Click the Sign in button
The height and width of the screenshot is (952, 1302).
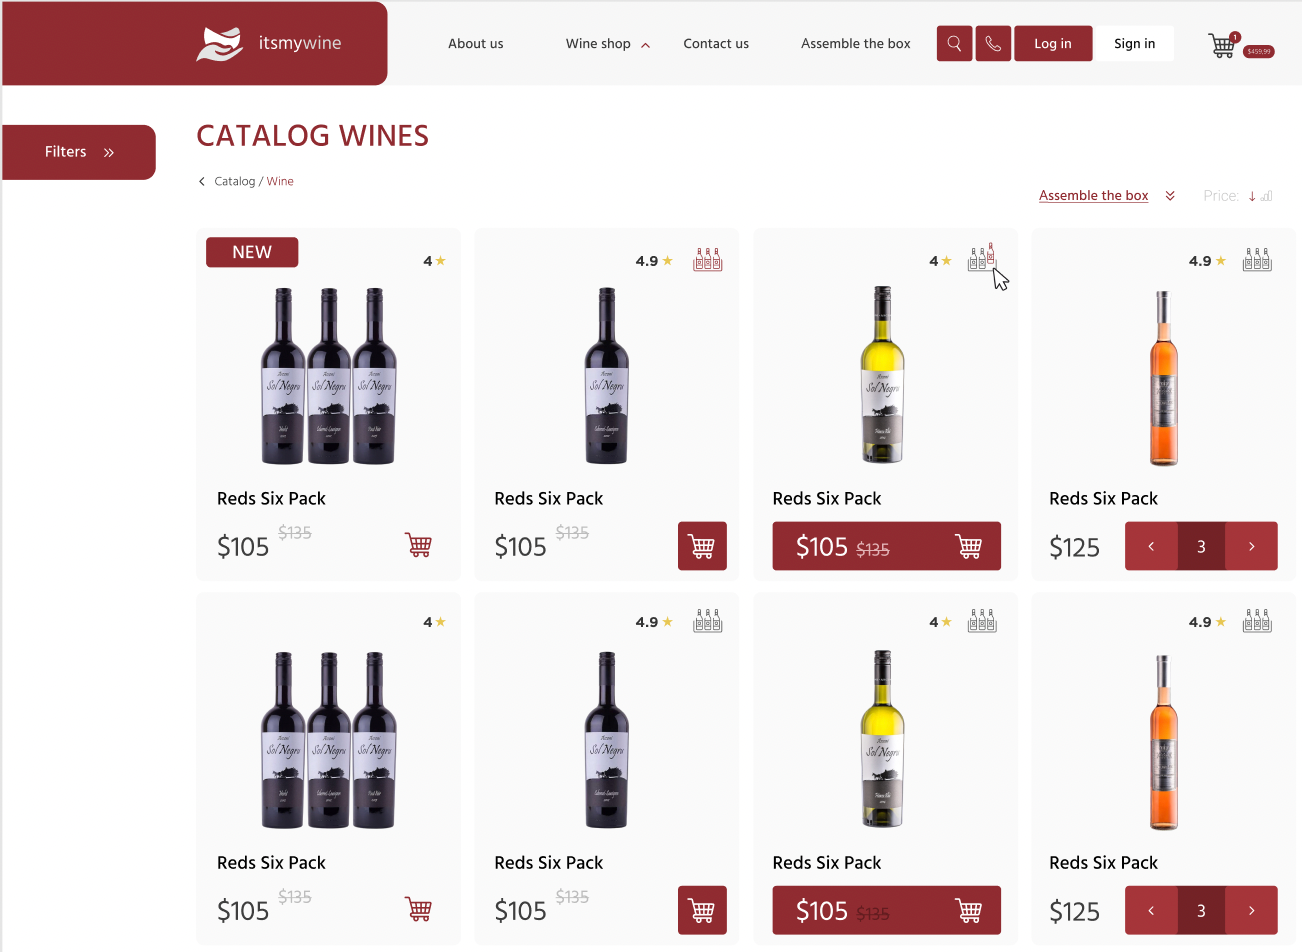point(1134,44)
